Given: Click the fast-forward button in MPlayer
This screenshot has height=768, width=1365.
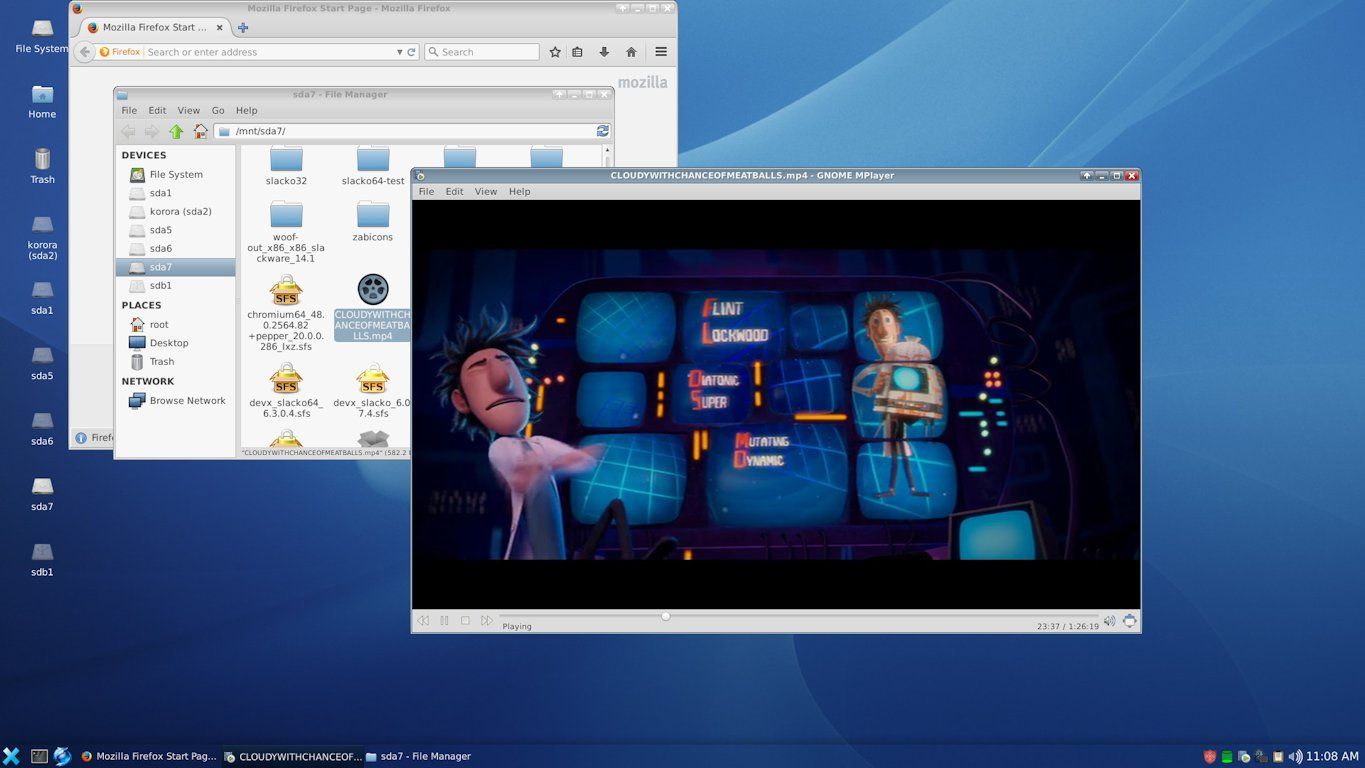Looking at the screenshot, I should click(x=487, y=621).
